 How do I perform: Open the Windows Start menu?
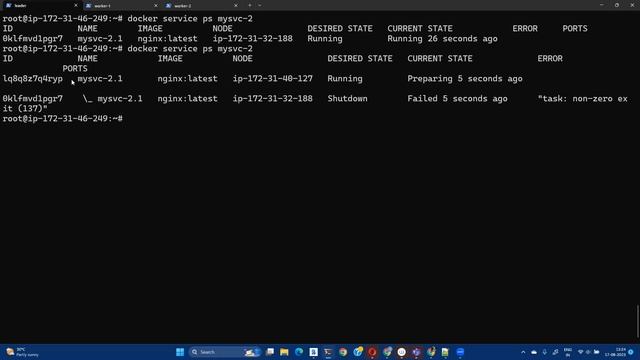coord(180,352)
